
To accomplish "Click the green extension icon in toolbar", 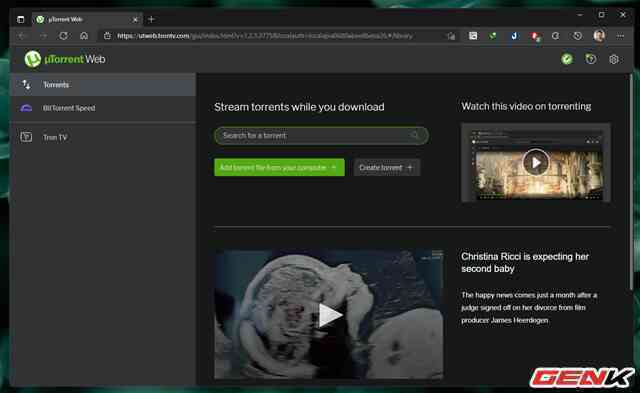I will (493, 36).
